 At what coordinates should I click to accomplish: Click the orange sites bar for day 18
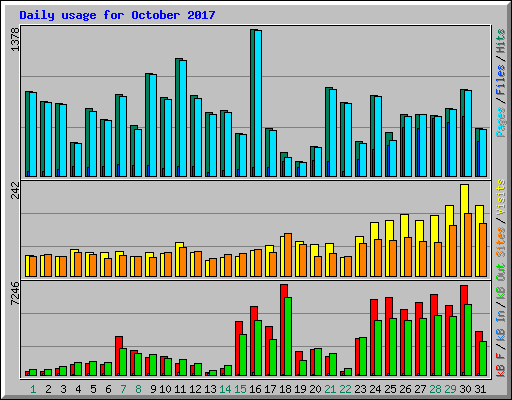pos(288,255)
